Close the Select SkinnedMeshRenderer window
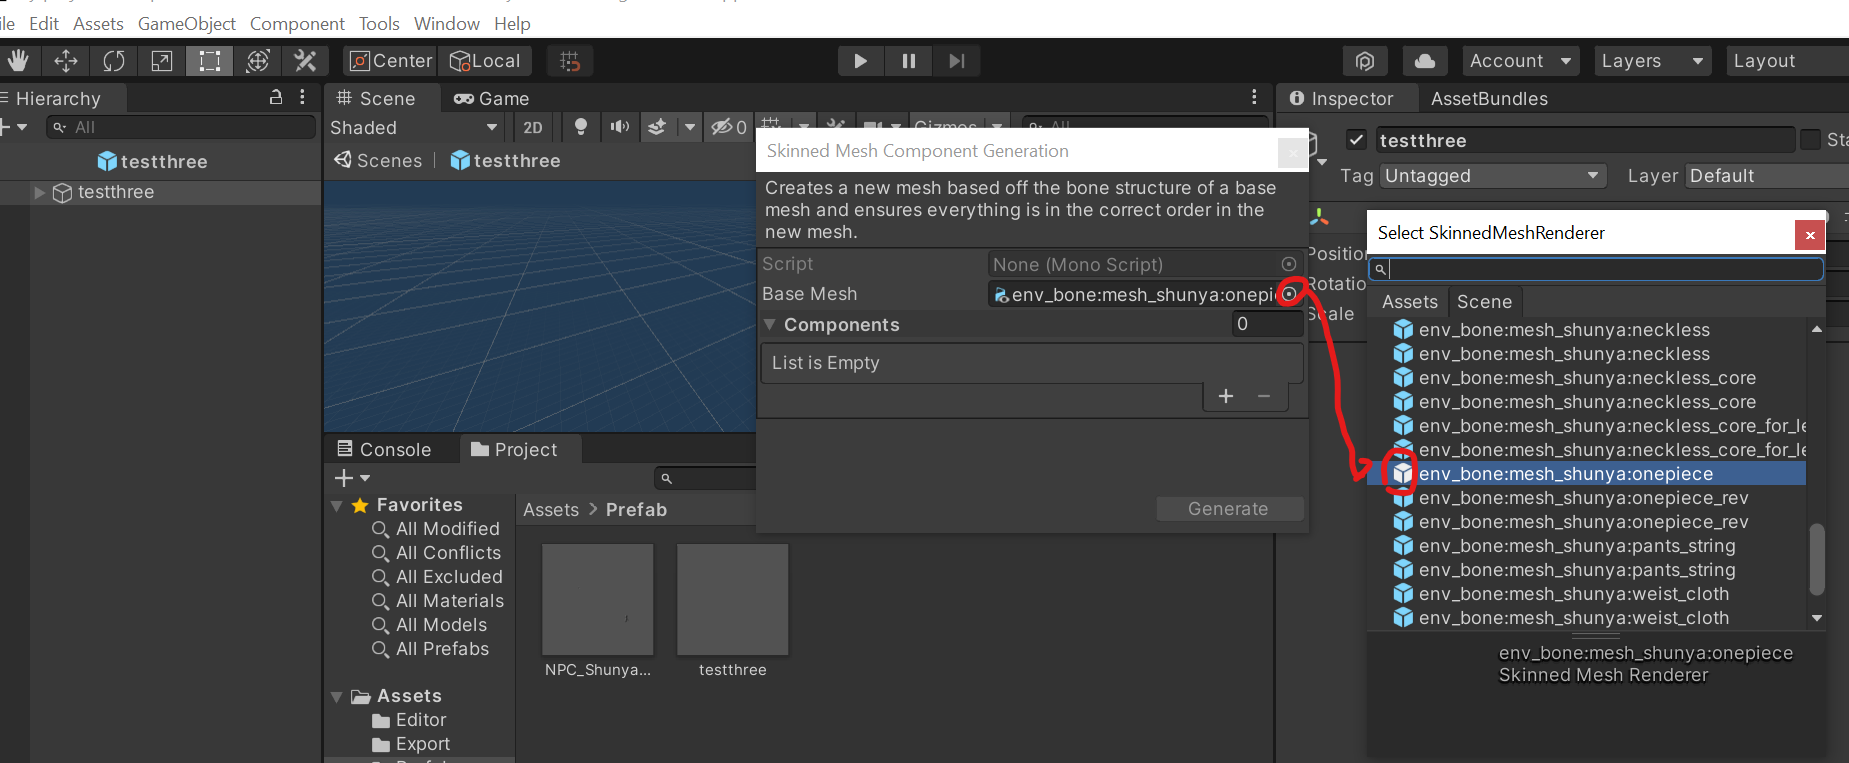This screenshot has width=1849, height=763. [1809, 235]
